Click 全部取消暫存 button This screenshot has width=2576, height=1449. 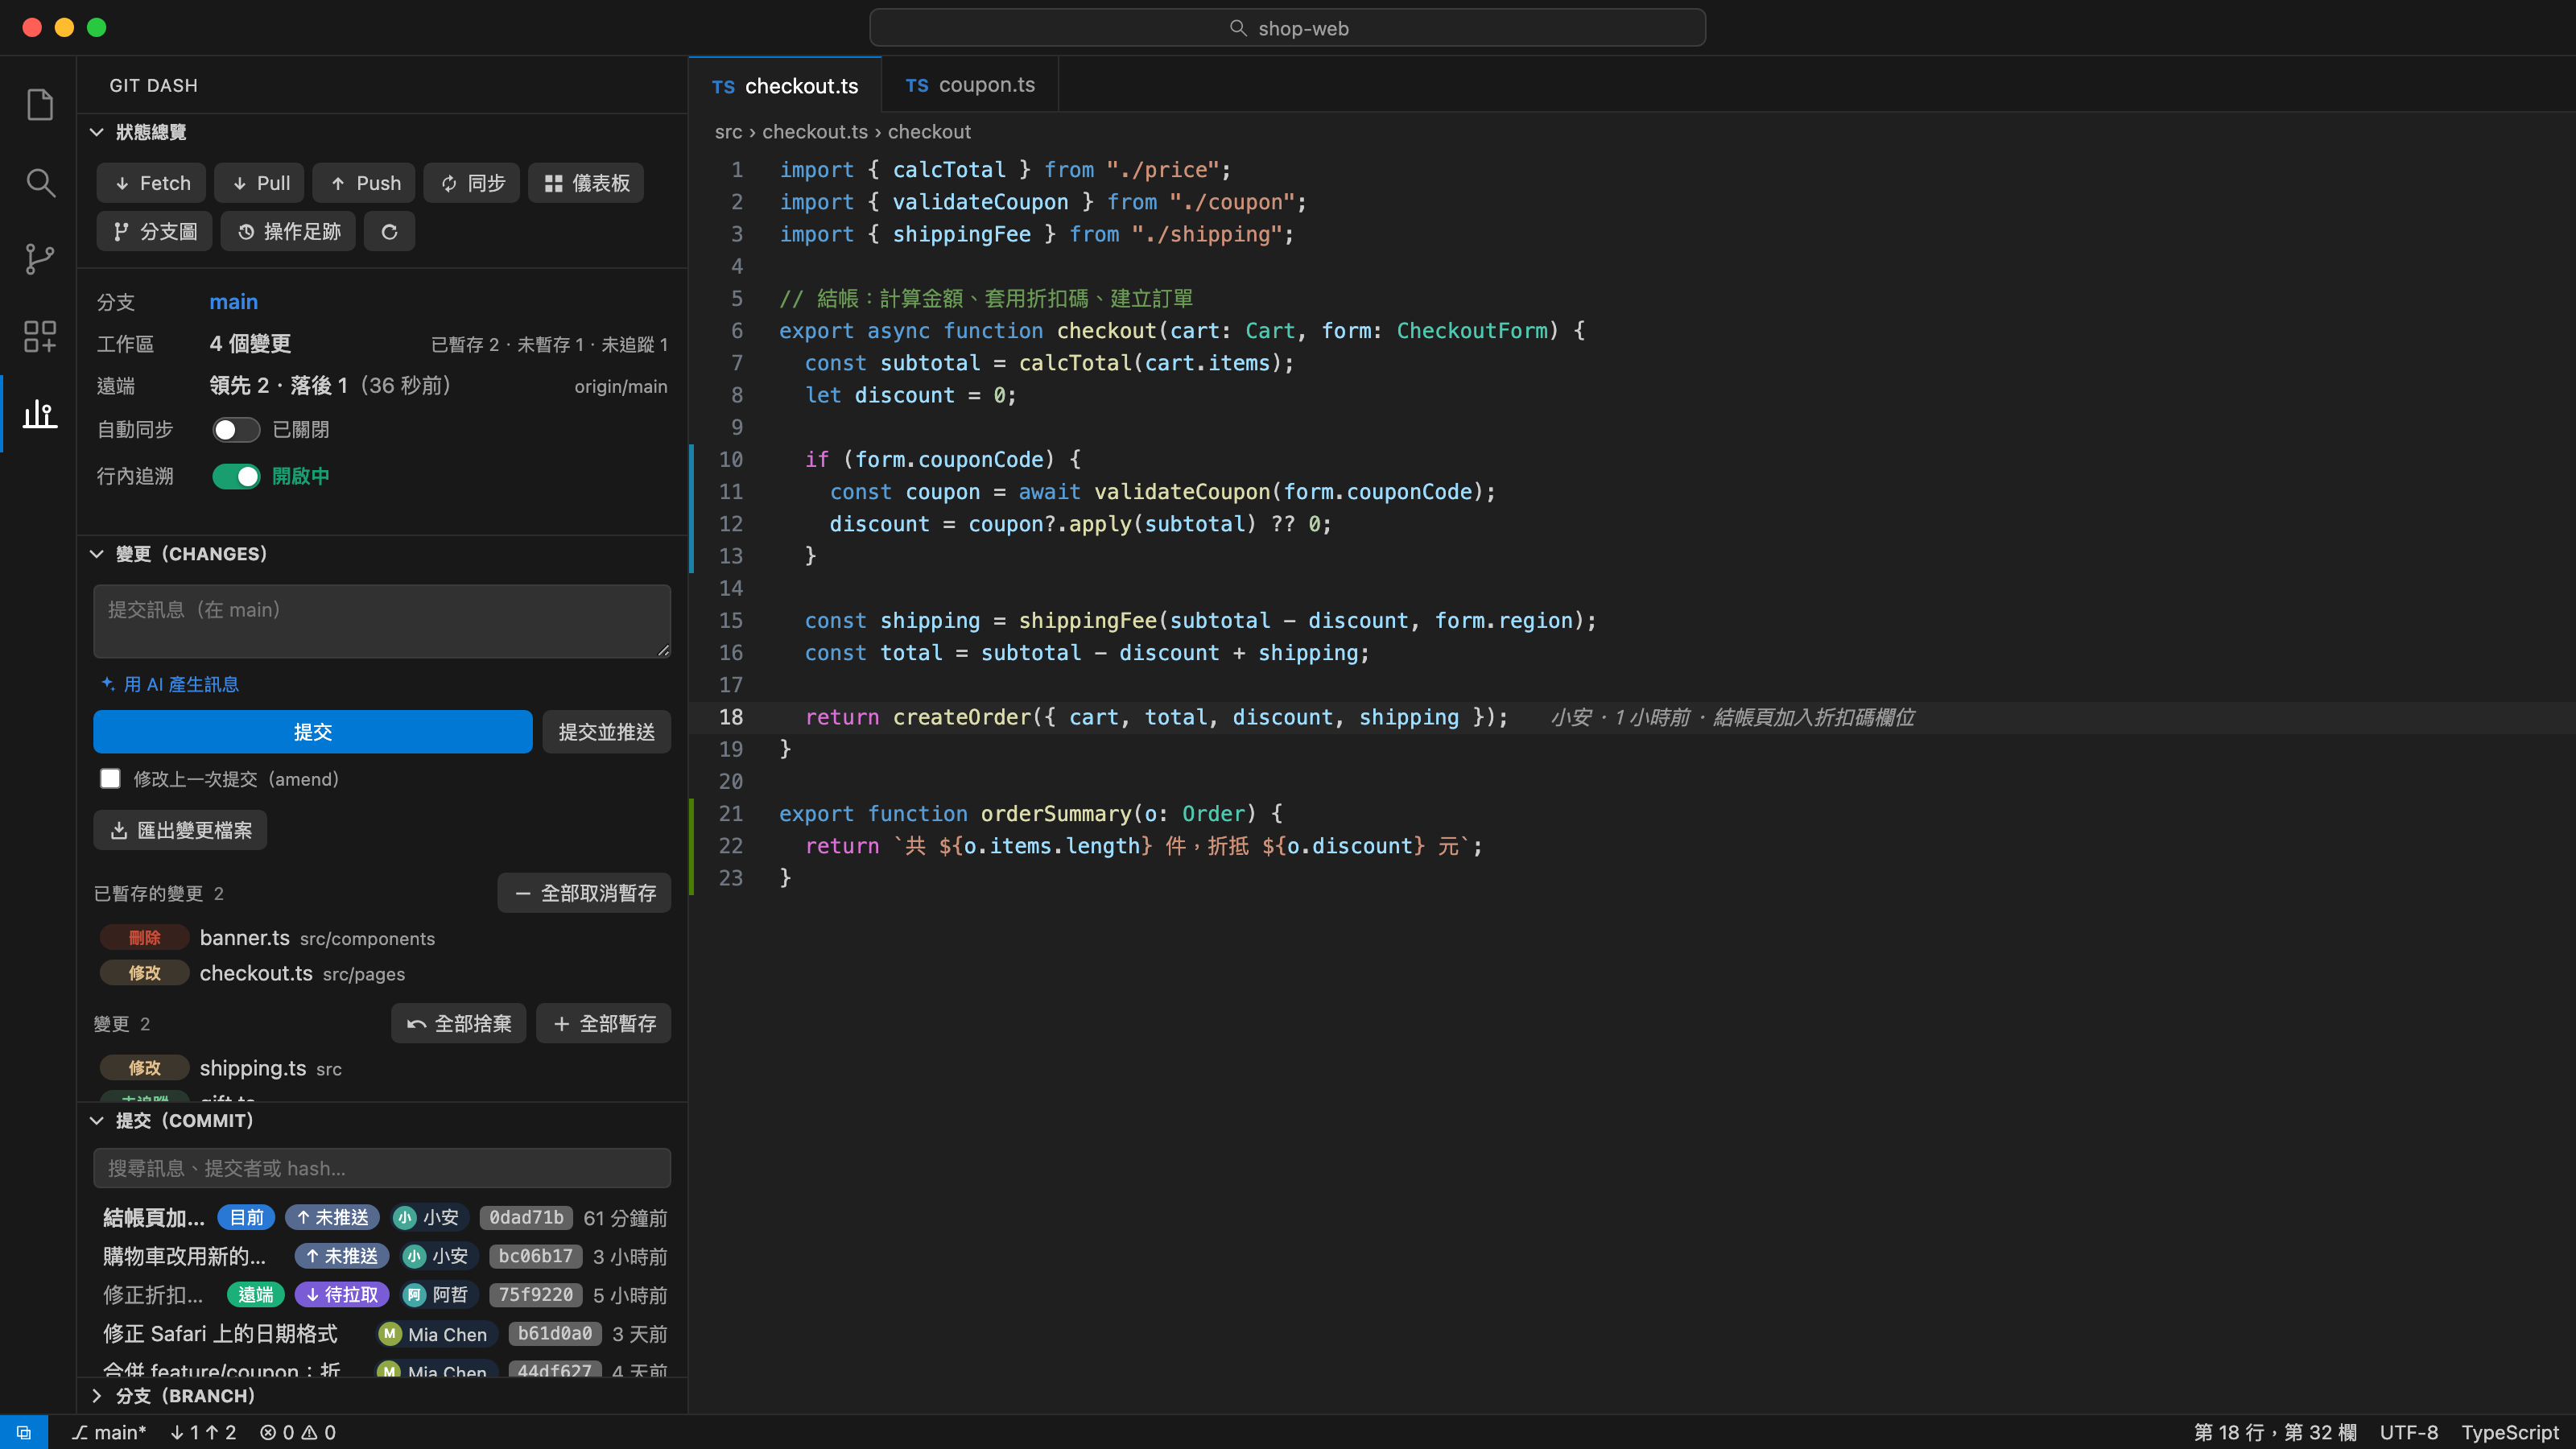[585, 893]
